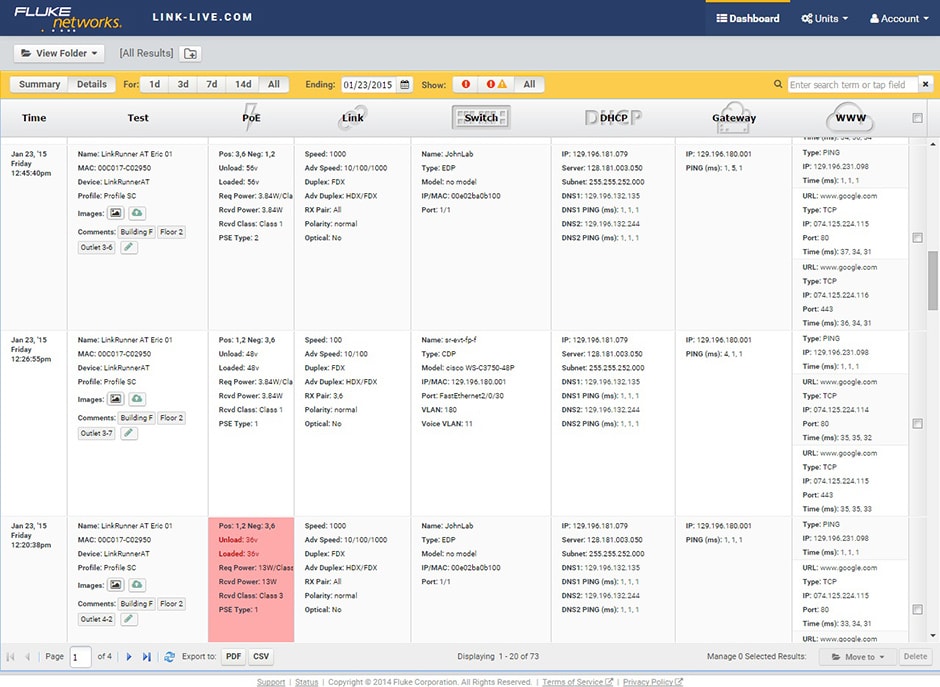Check the 12:20:38pm result's checkbox
Screen dimensions: 940x687
coord(917,608)
